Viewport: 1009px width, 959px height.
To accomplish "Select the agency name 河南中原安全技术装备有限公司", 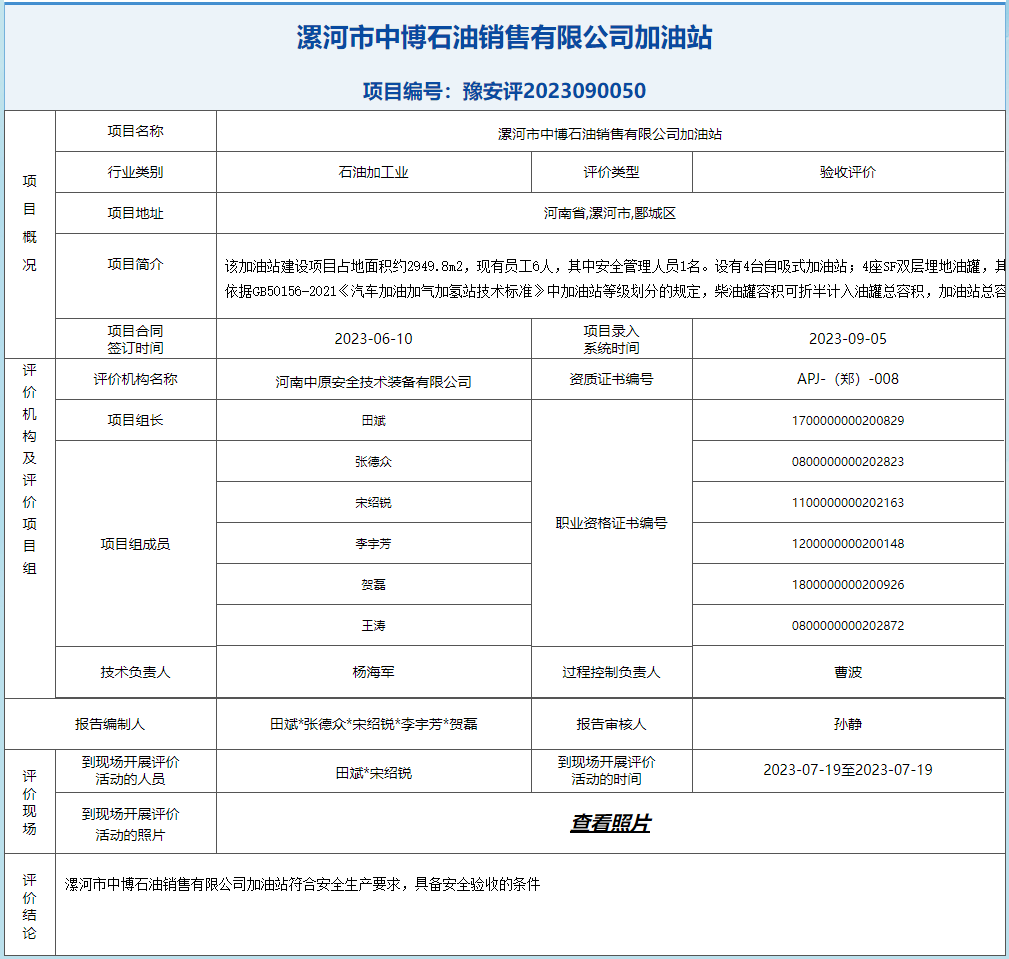I will pyautogui.click(x=373, y=382).
